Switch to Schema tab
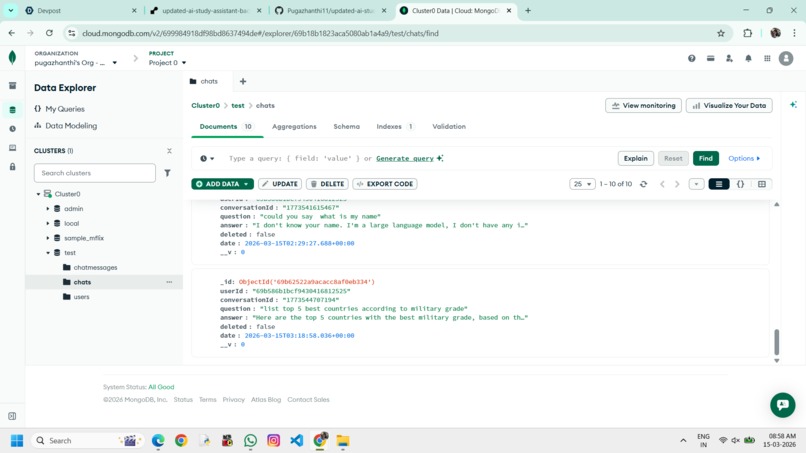Screen dimensions: 806x453 346,126
